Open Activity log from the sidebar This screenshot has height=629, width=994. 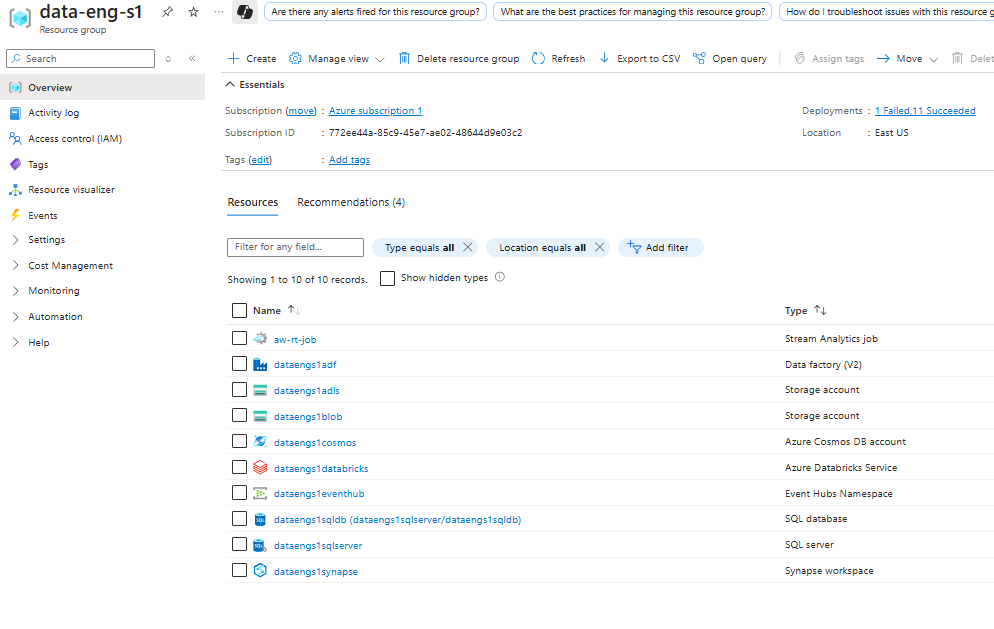(56, 111)
